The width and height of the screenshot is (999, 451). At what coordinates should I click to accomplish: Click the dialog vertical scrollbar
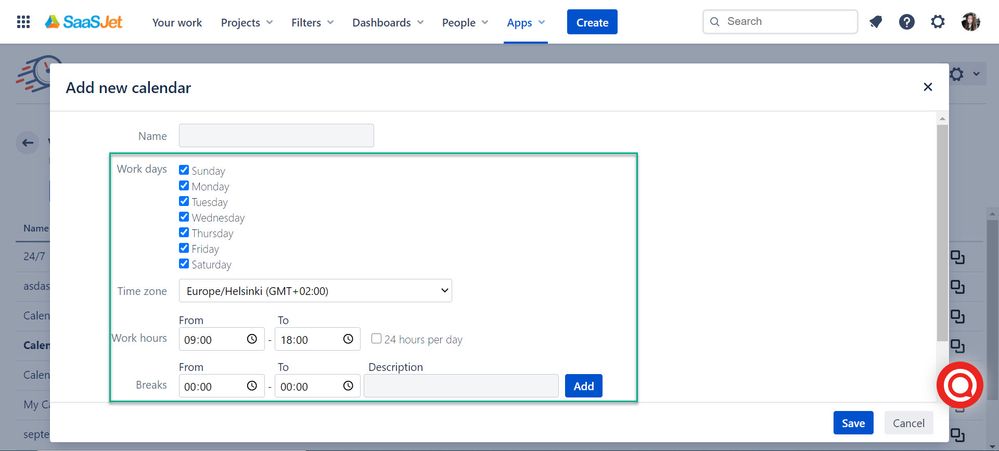942,233
